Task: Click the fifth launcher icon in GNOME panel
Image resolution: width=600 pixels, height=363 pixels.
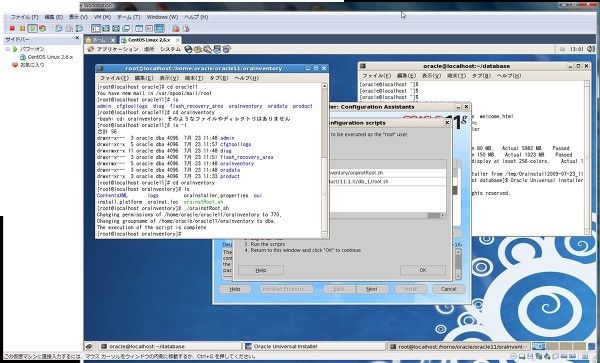Action: pos(227,49)
